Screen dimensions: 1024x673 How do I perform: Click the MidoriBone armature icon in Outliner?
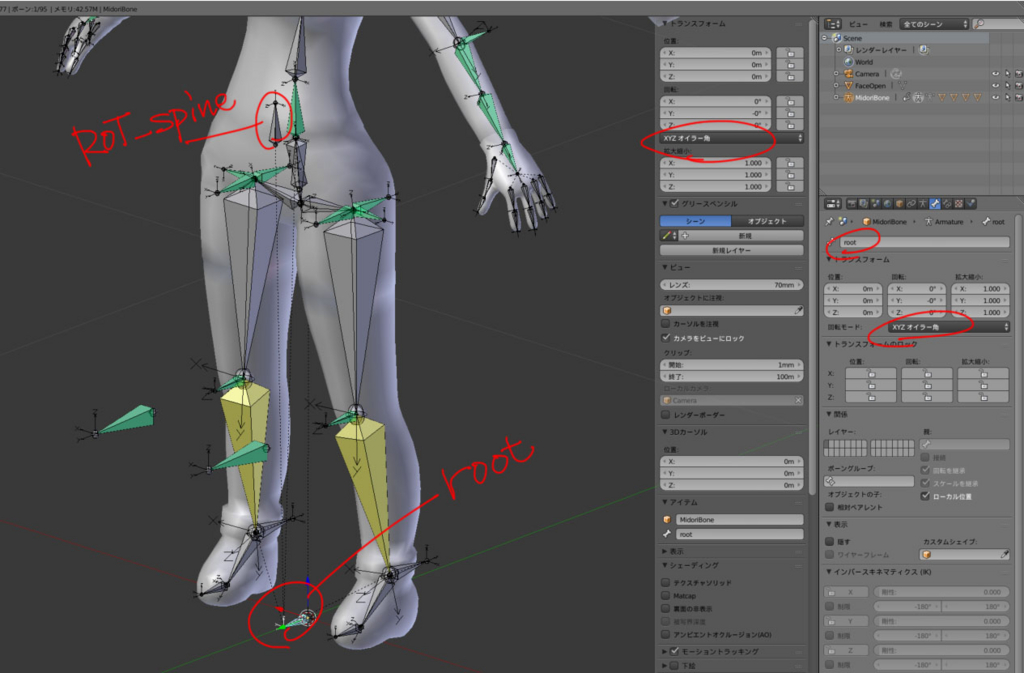coord(849,98)
